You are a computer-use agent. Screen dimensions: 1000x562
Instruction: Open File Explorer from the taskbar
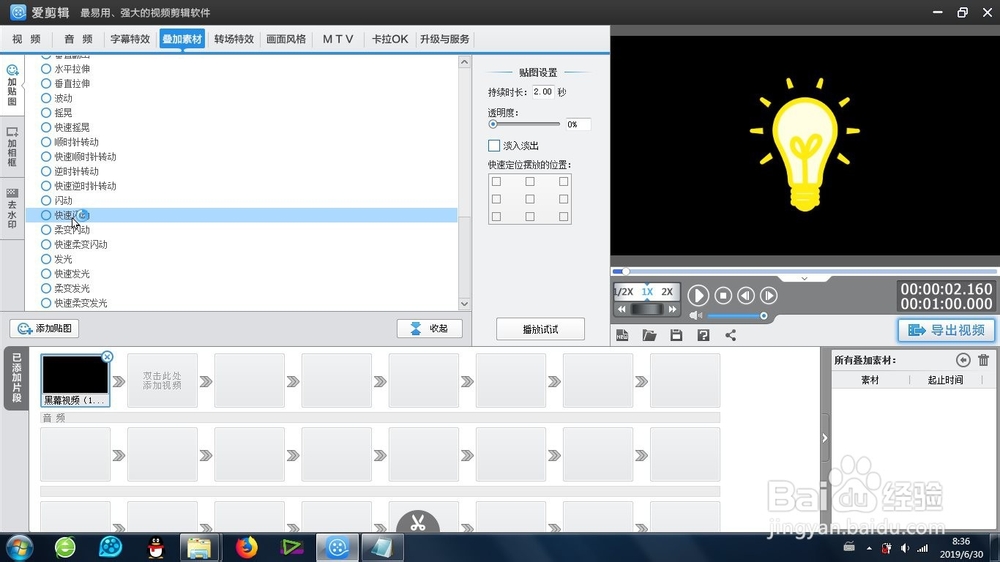point(199,547)
